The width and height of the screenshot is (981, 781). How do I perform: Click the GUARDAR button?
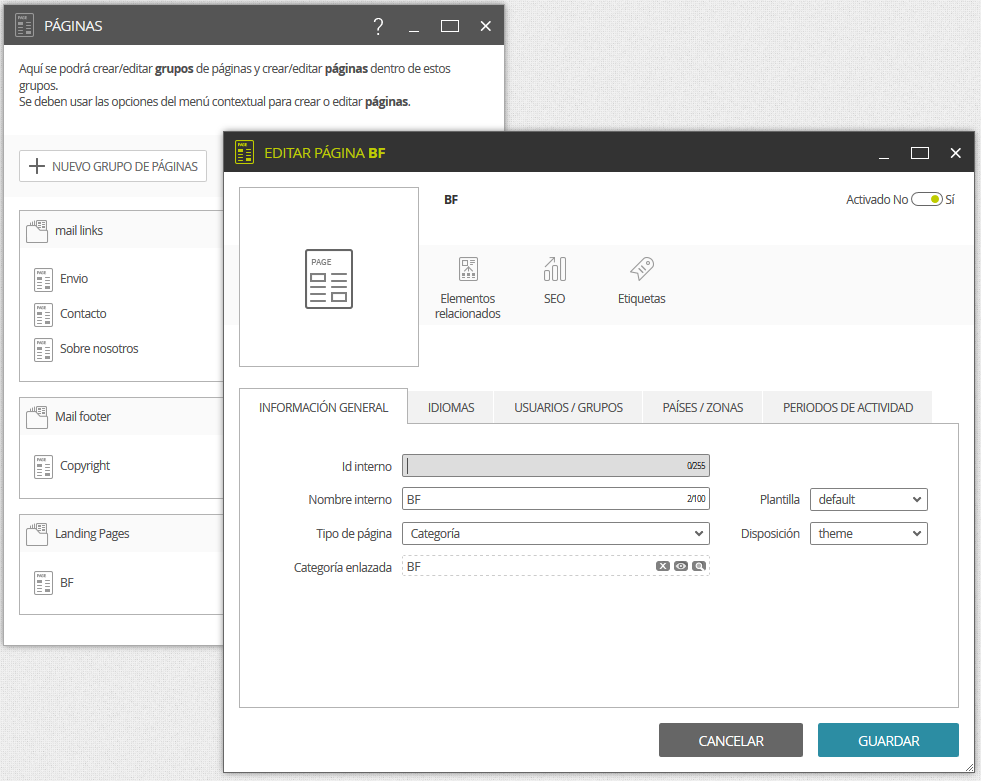[x=888, y=741]
